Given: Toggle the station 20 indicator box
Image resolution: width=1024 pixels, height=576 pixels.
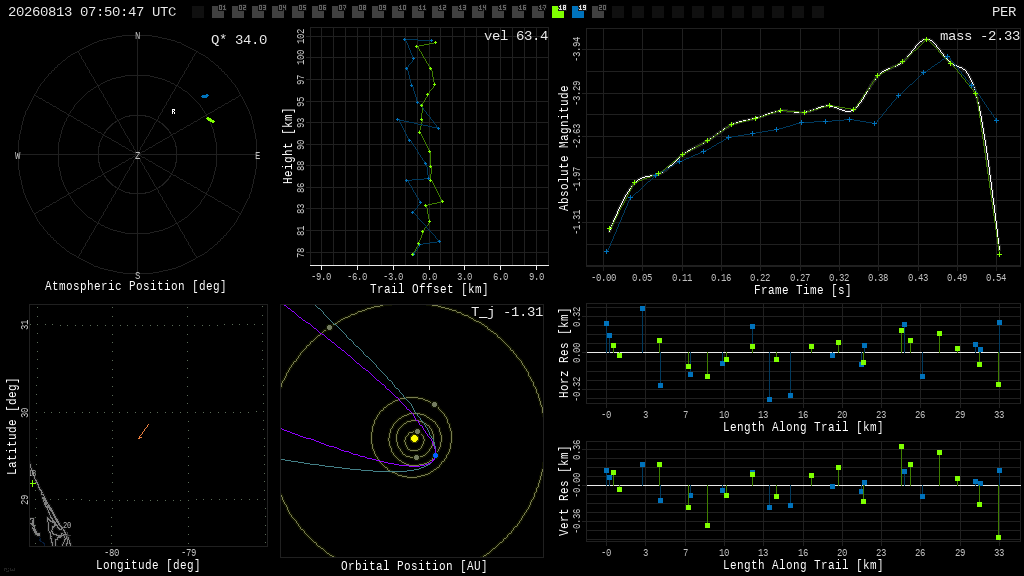Looking at the screenshot, I should pyautogui.click(x=599, y=12).
